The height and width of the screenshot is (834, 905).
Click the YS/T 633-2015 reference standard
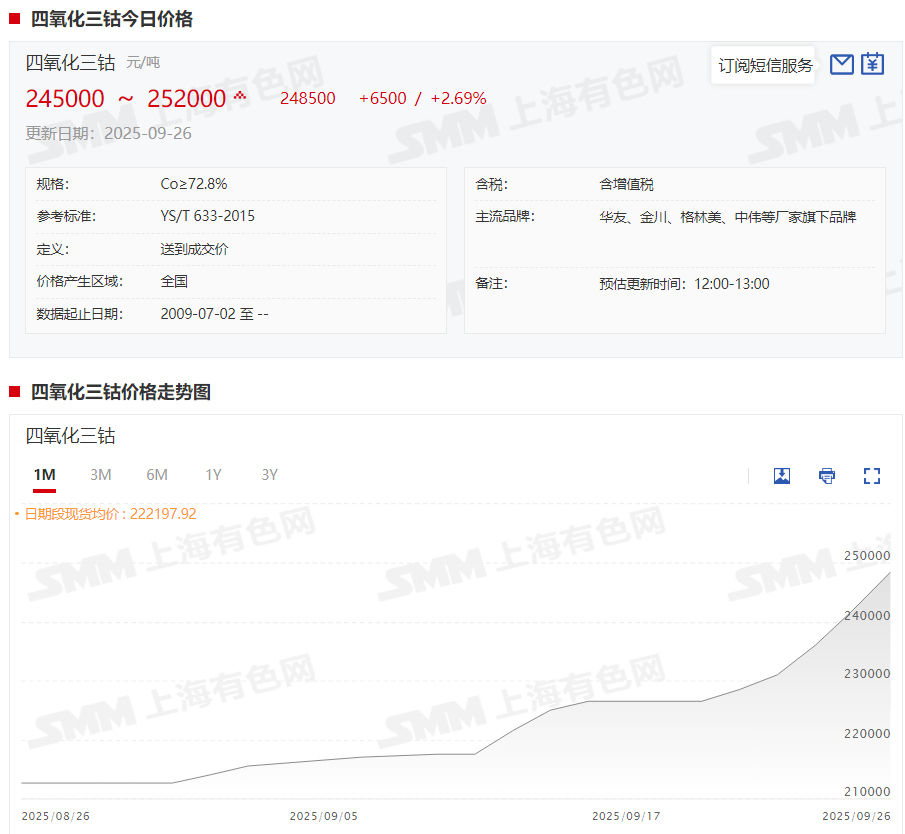pos(207,216)
